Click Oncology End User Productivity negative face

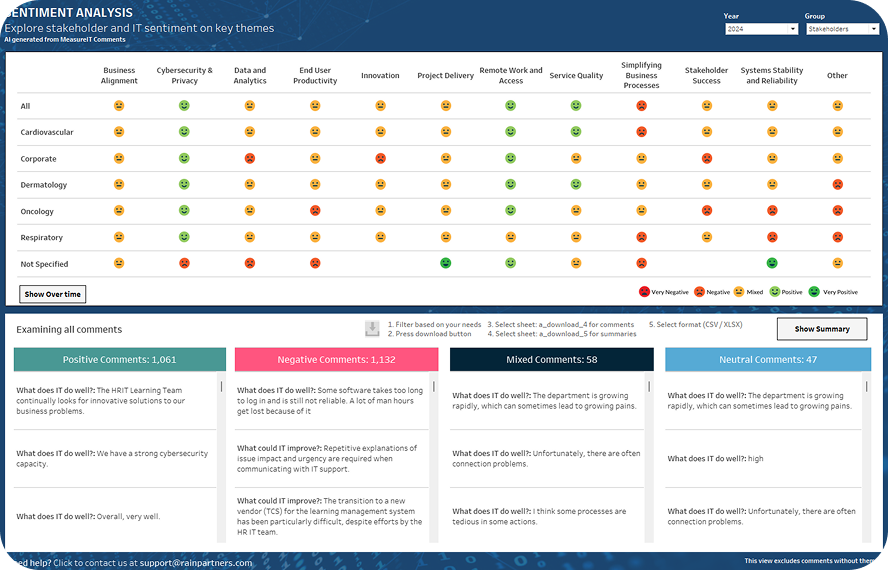(x=315, y=211)
